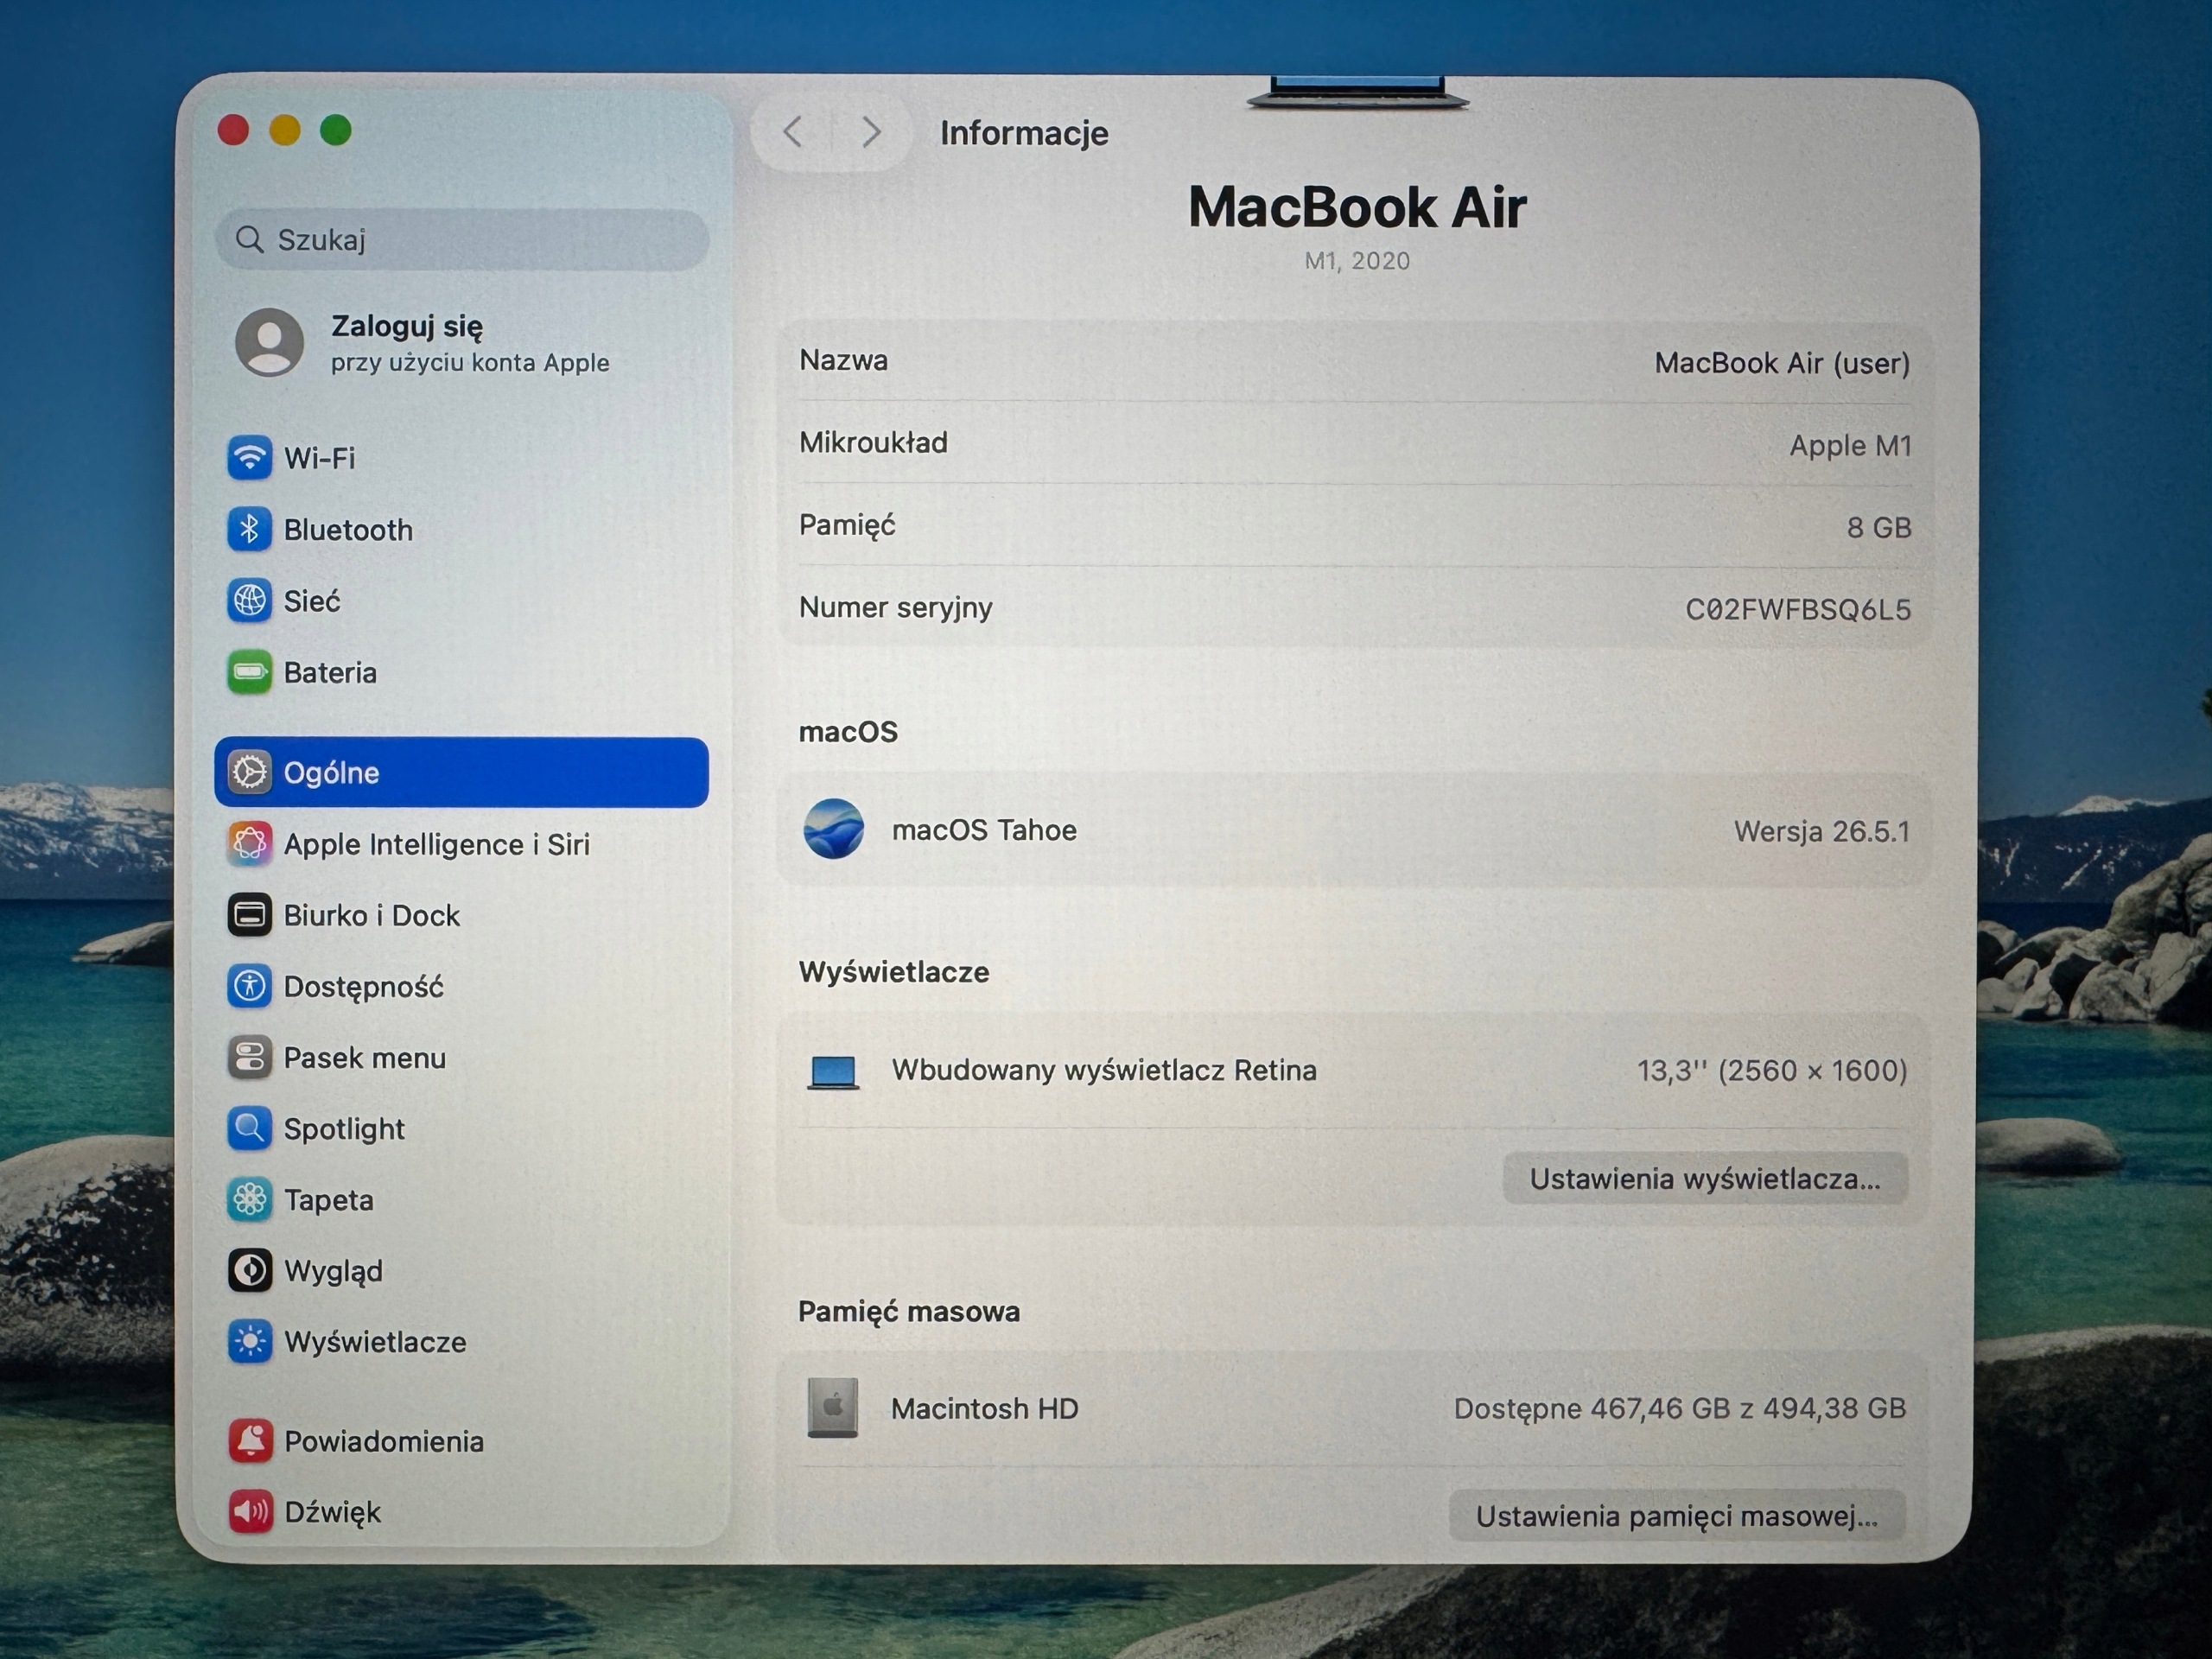
Task: Open Apple Intelligence i Siri icon
Action: [x=249, y=844]
